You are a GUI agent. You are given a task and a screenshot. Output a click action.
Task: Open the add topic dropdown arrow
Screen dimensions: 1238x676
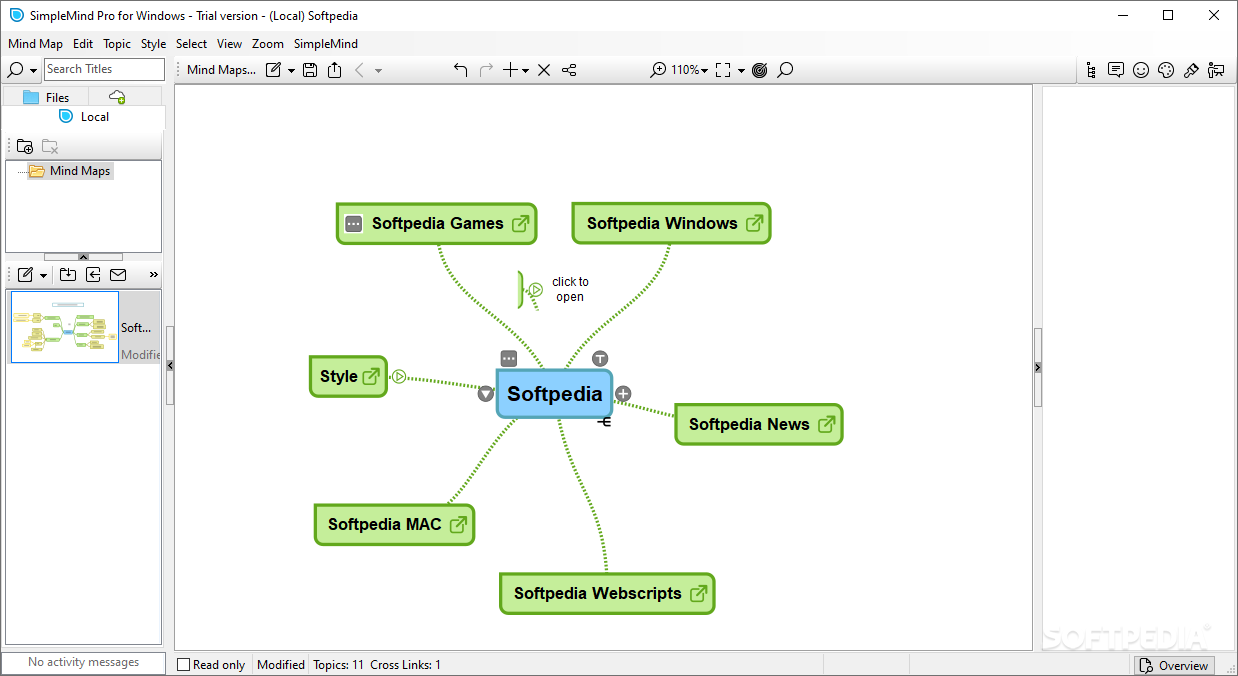point(525,71)
